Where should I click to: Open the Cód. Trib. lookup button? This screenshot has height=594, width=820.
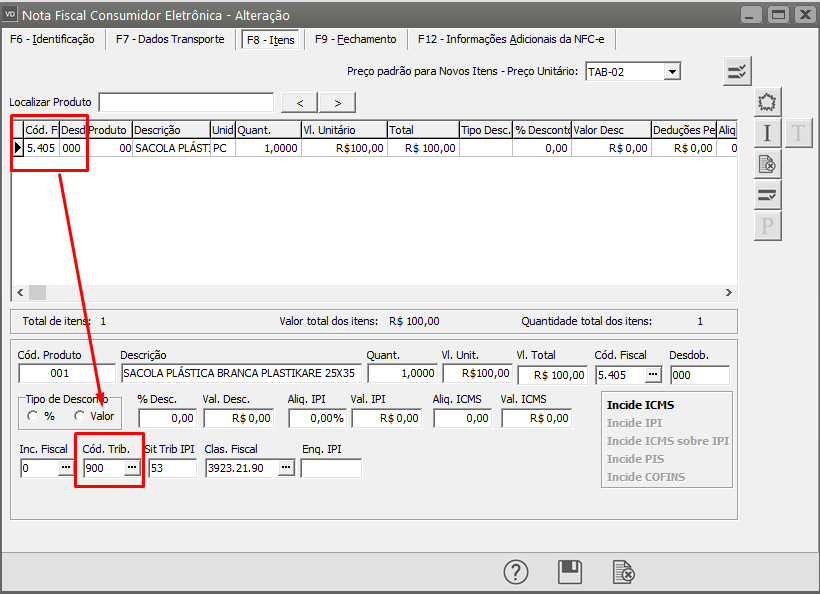click(x=131, y=468)
